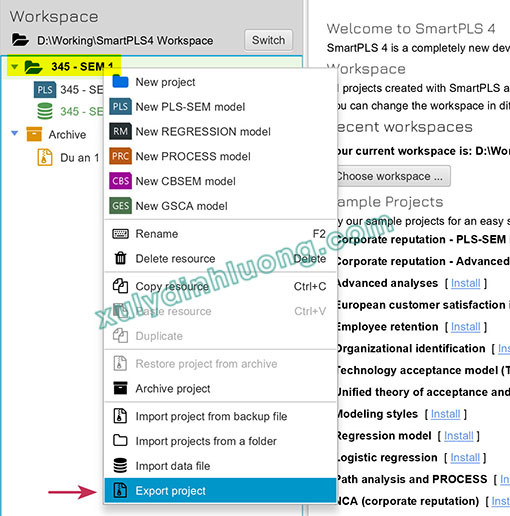The height and width of the screenshot is (516, 510).
Task: Click the folder outline icon for Import projects
Action: [120, 441]
